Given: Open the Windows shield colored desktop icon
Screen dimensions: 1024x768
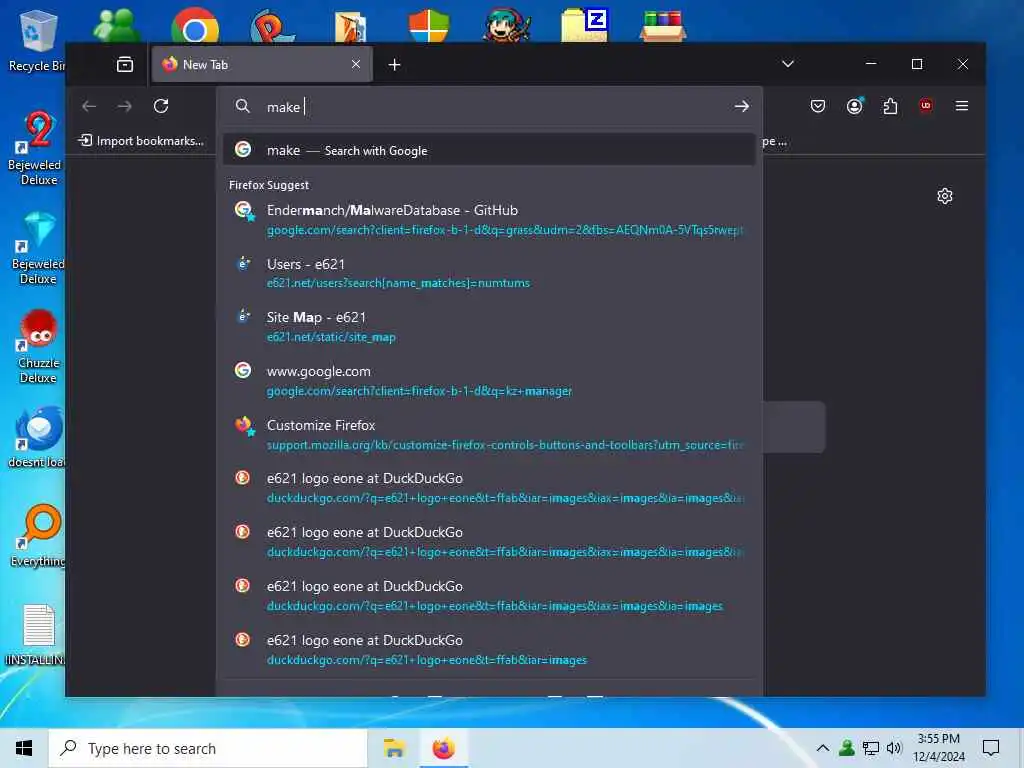Looking at the screenshot, I should tap(429, 26).
